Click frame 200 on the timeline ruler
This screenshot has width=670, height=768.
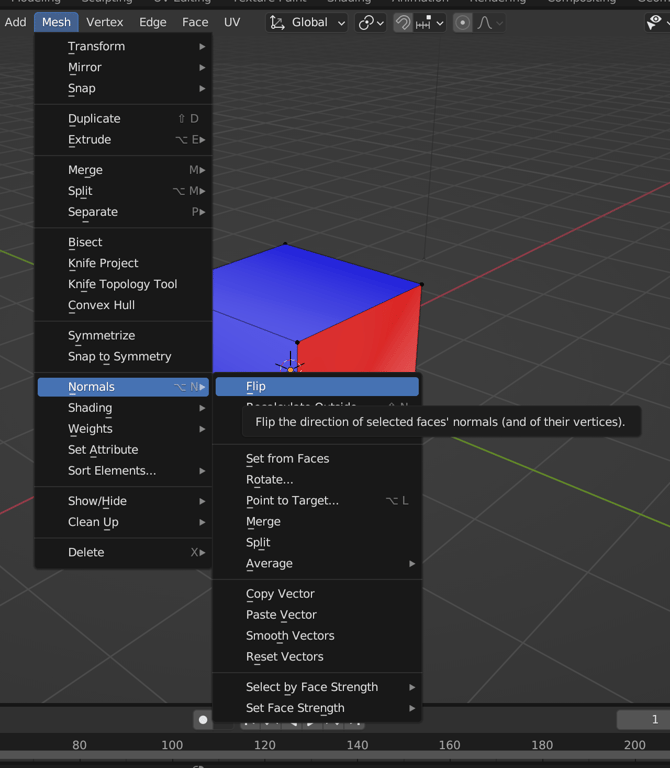[635, 745]
